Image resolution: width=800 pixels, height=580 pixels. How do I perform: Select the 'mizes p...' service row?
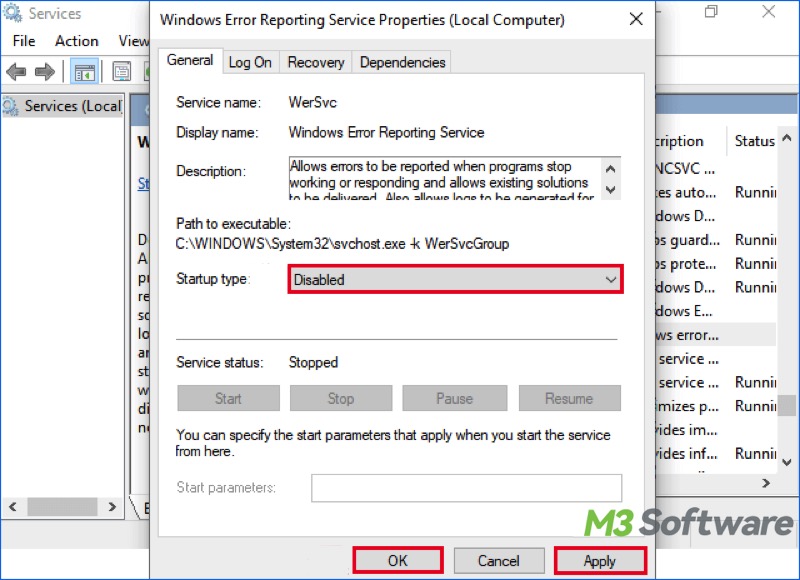click(x=715, y=406)
